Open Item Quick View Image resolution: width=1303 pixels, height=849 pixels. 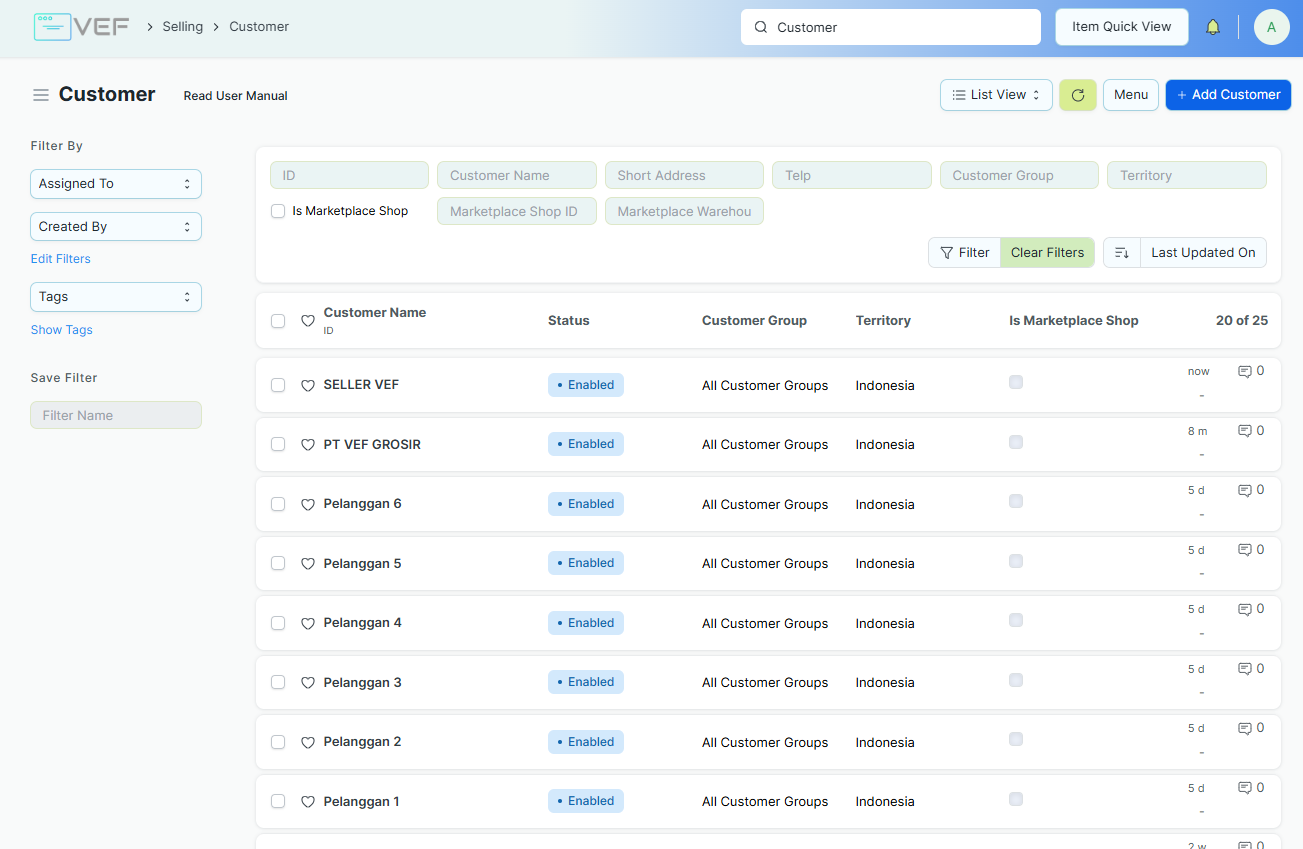click(1122, 27)
